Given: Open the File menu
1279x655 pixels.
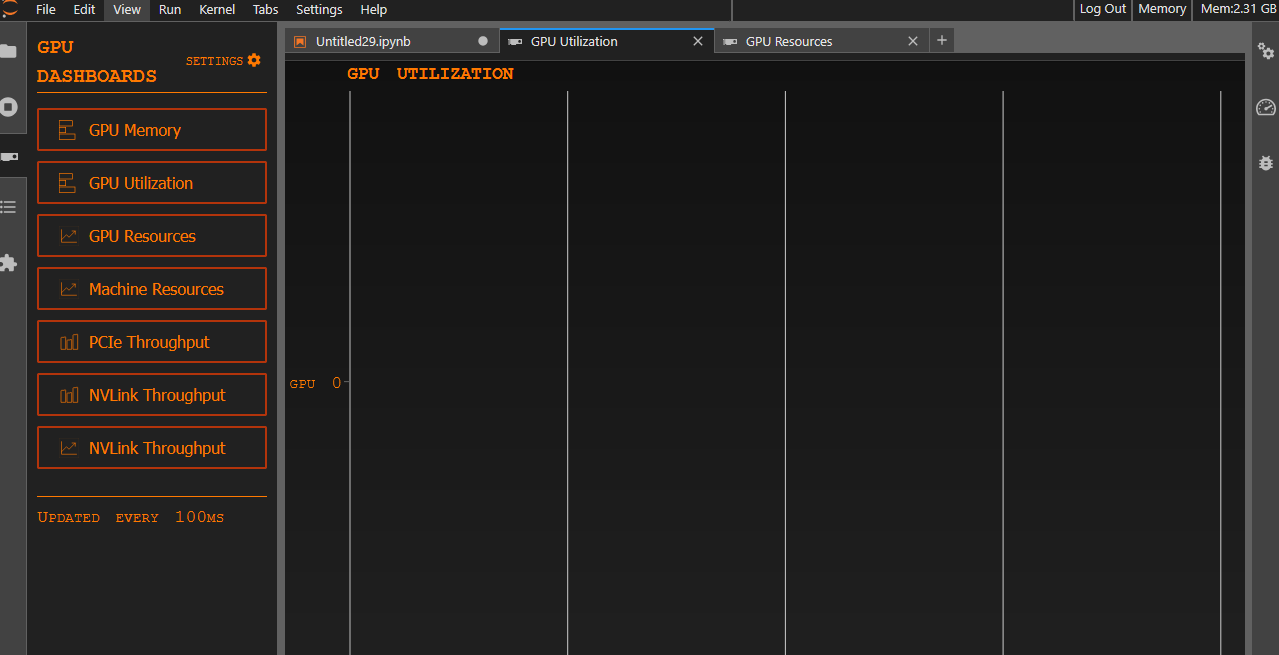Looking at the screenshot, I should point(46,9).
